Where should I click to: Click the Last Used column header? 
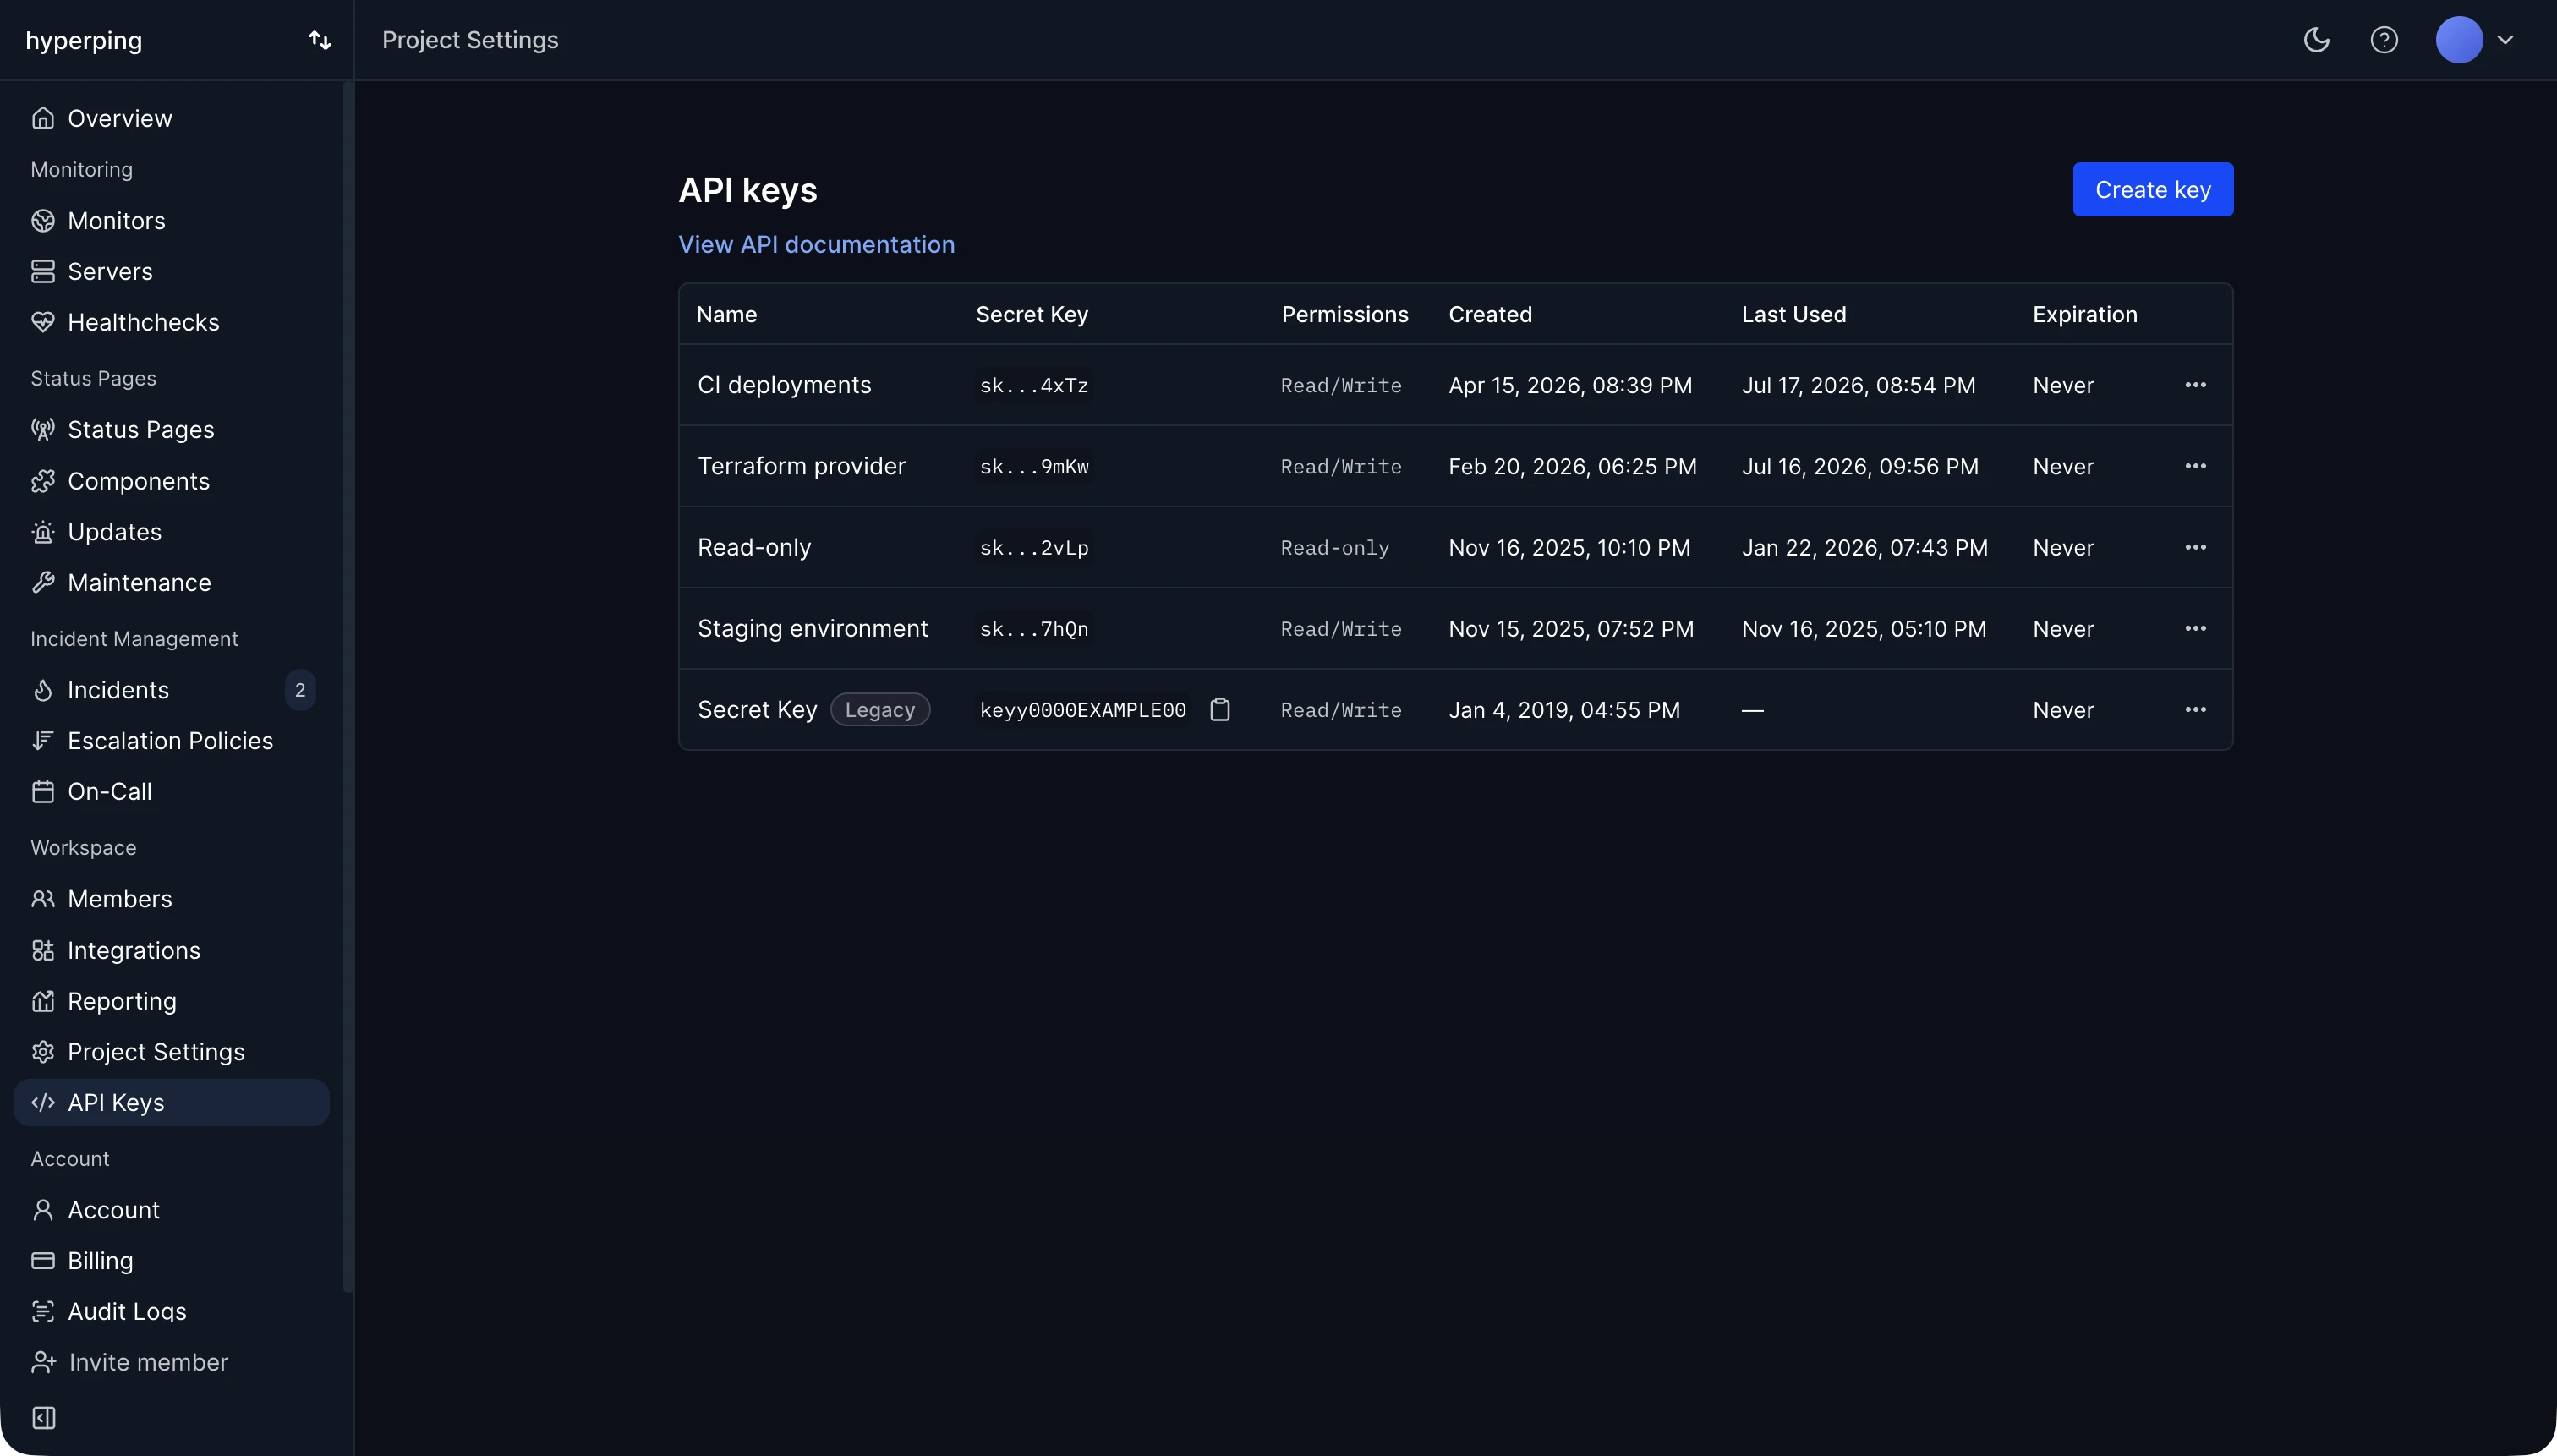coord(1793,314)
